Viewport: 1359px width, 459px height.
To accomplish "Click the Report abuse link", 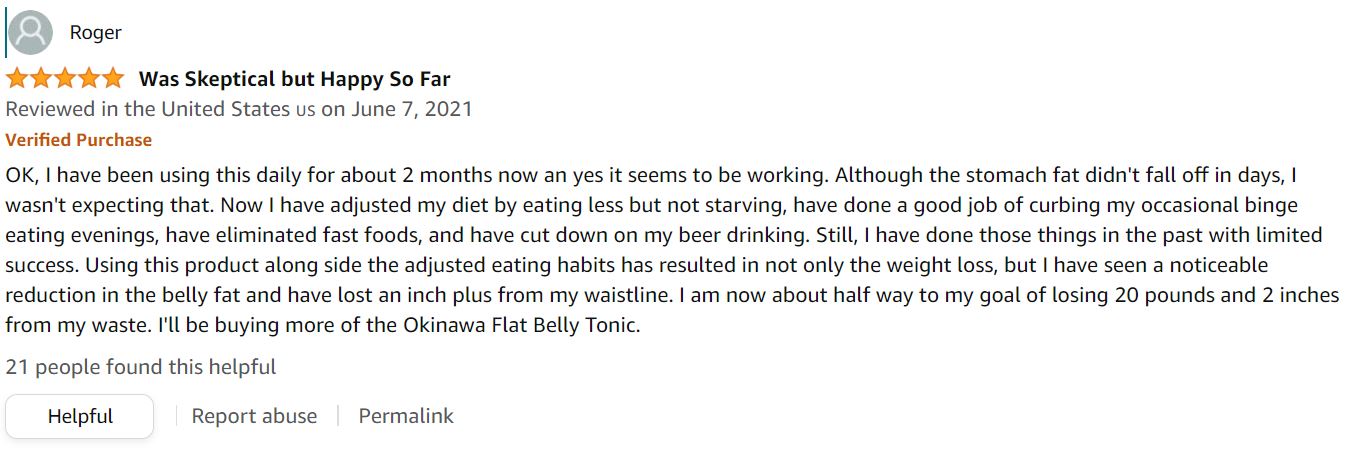I will tap(254, 416).
